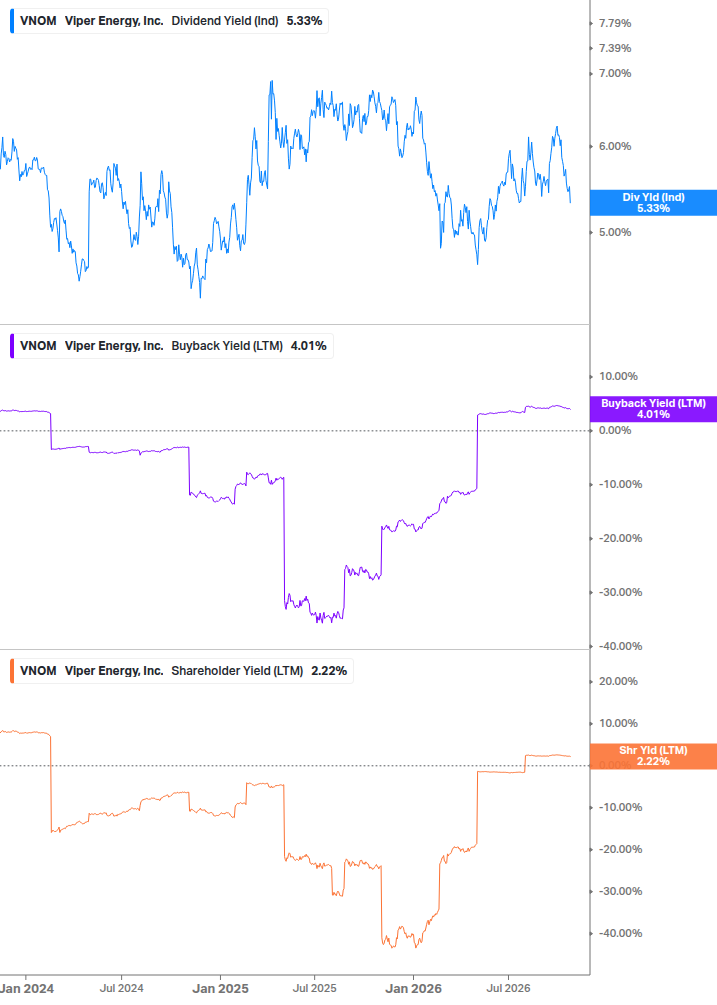Viewport: 717px width, 1005px height.
Task: Click the Jan 2024 x-axis label
Action: (x=27, y=988)
